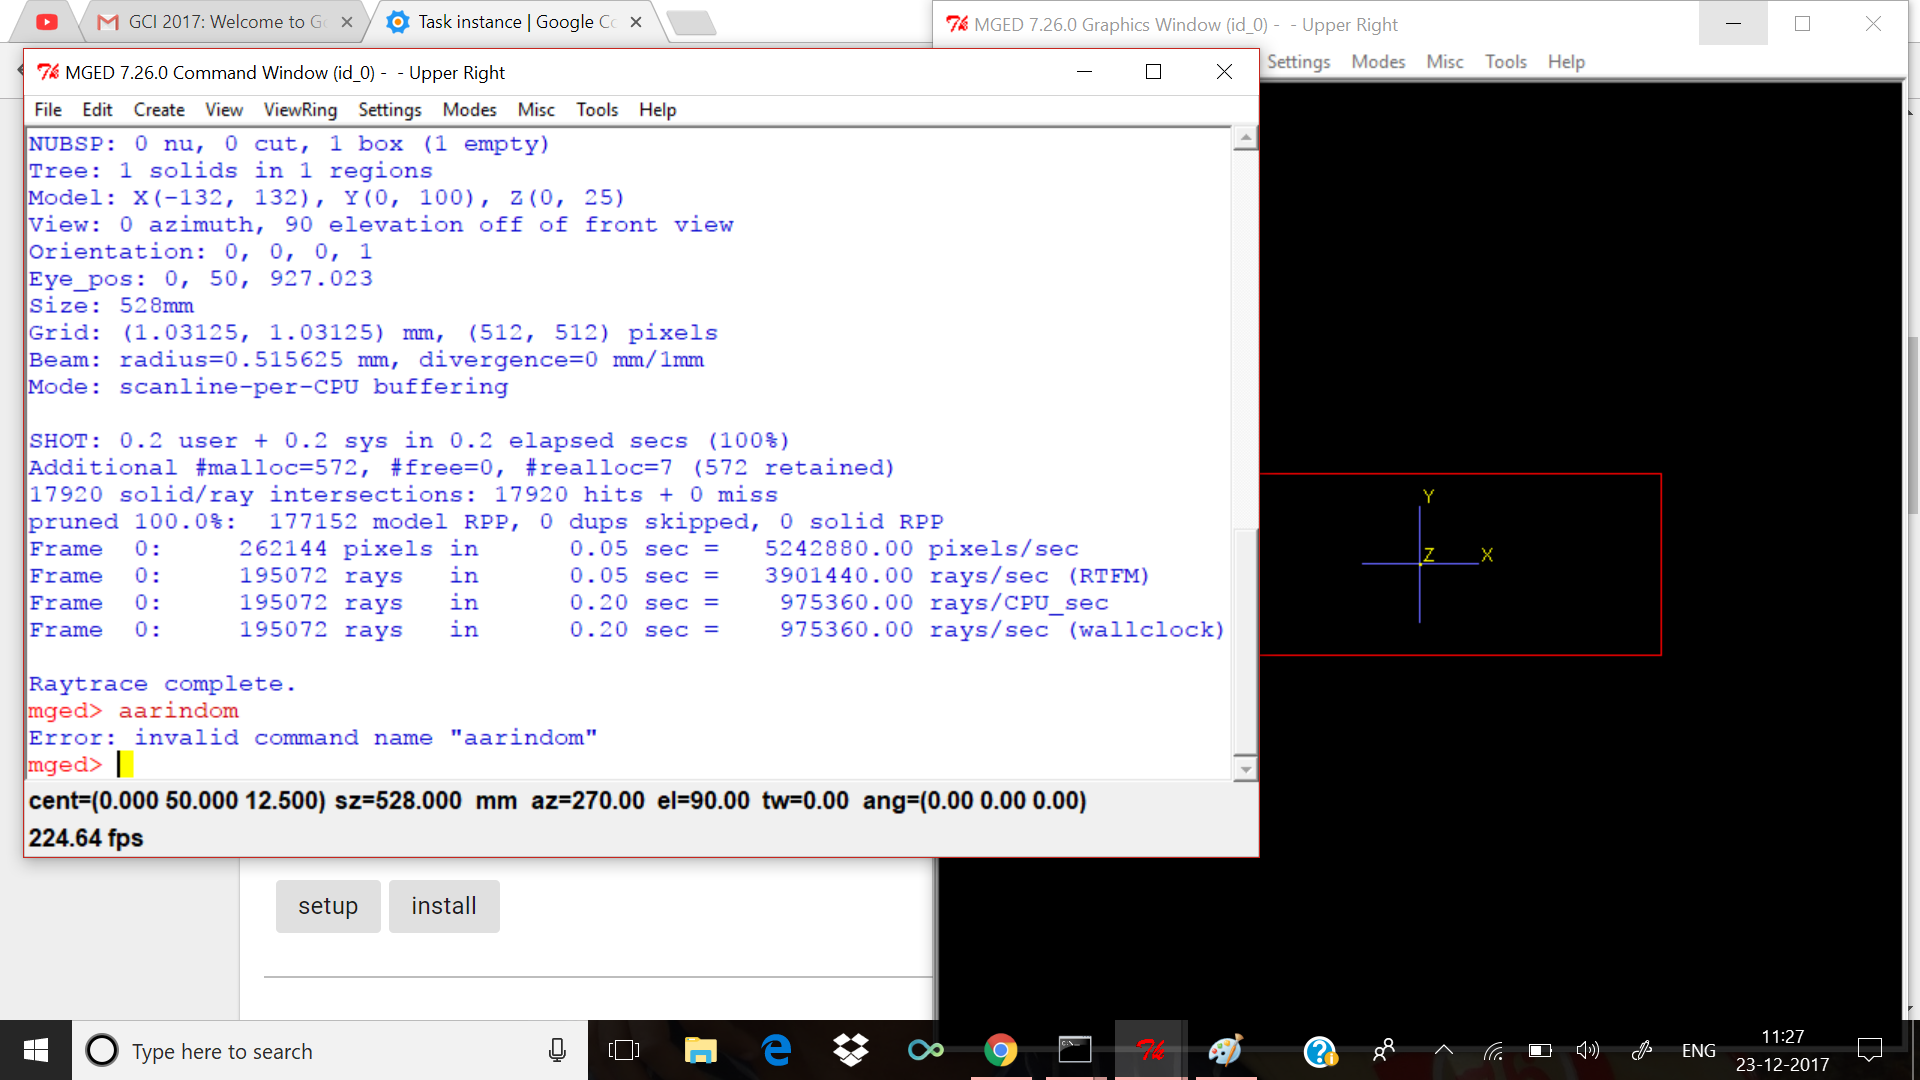Click Get Help icon on taskbar
This screenshot has height=1080, width=1920.
coord(1320,1050)
